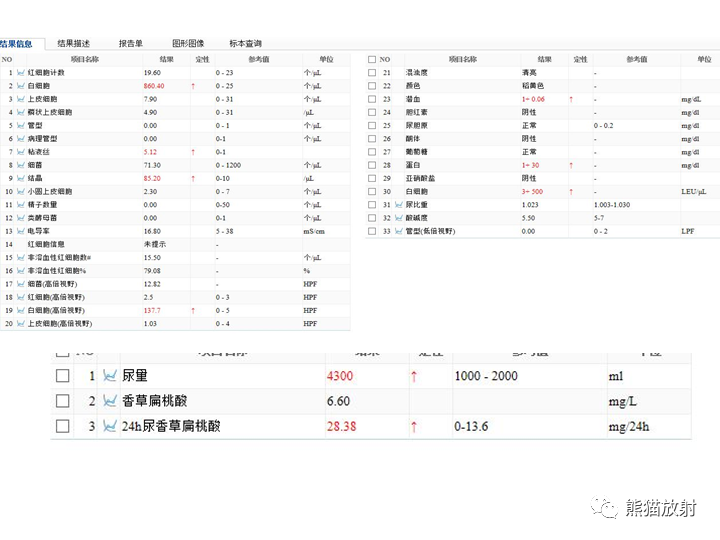Check the box for row 33 管型(低倍视野)
720x540 pixels.
(x=372, y=231)
